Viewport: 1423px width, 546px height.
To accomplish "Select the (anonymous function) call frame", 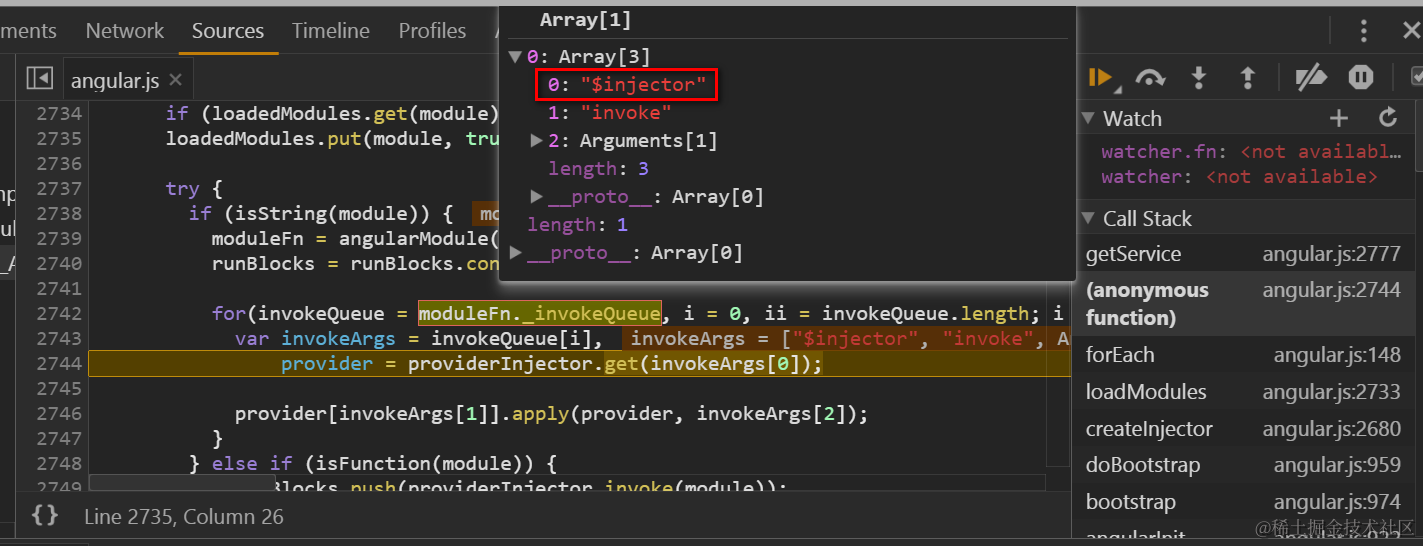I will click(1247, 304).
